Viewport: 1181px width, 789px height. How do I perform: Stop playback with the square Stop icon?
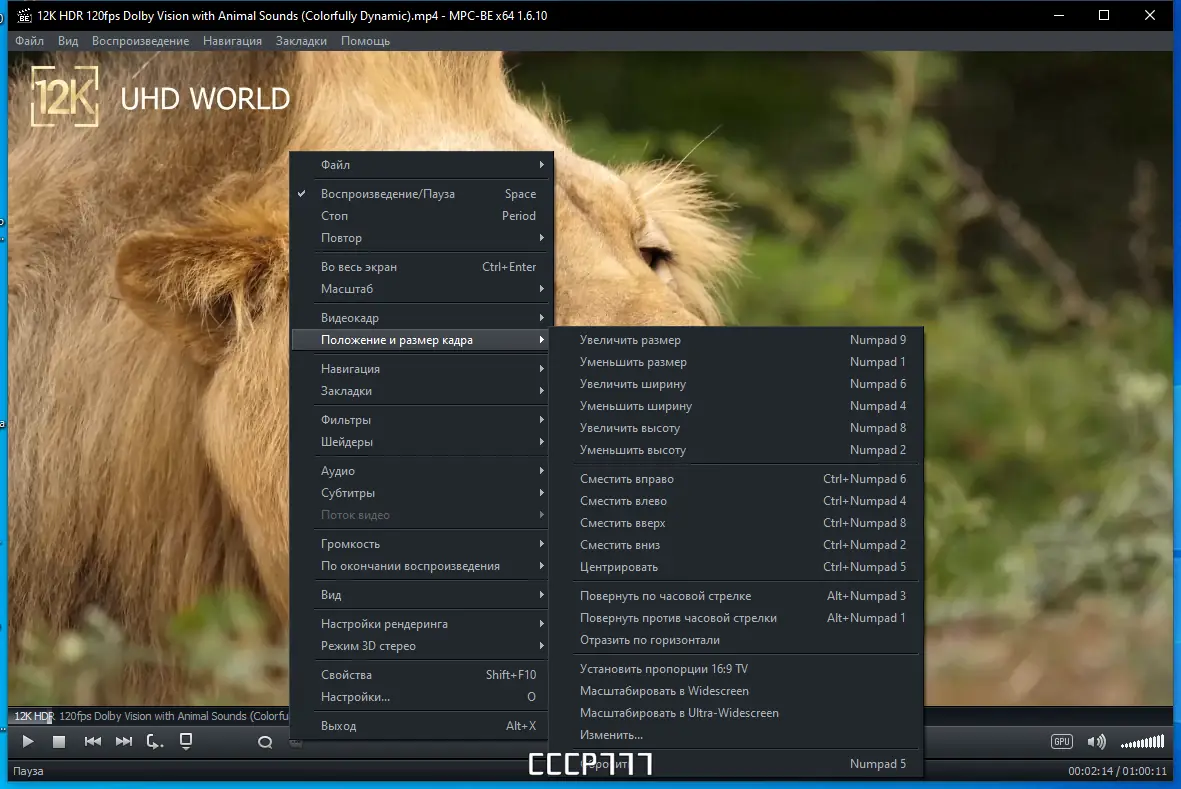(x=59, y=742)
